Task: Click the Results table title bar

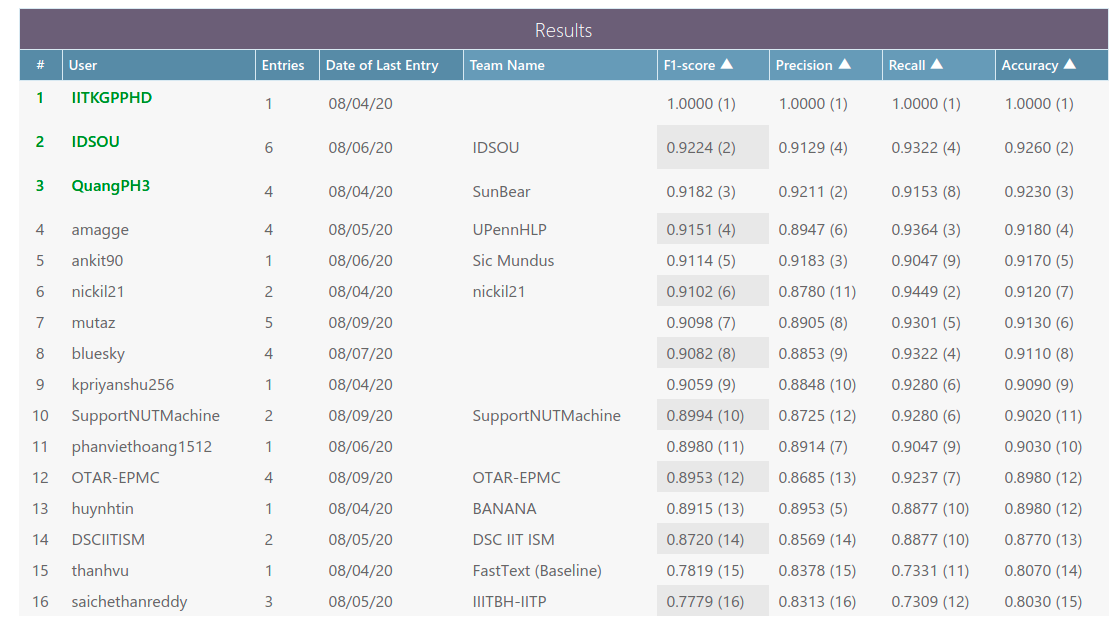Action: 563,30
